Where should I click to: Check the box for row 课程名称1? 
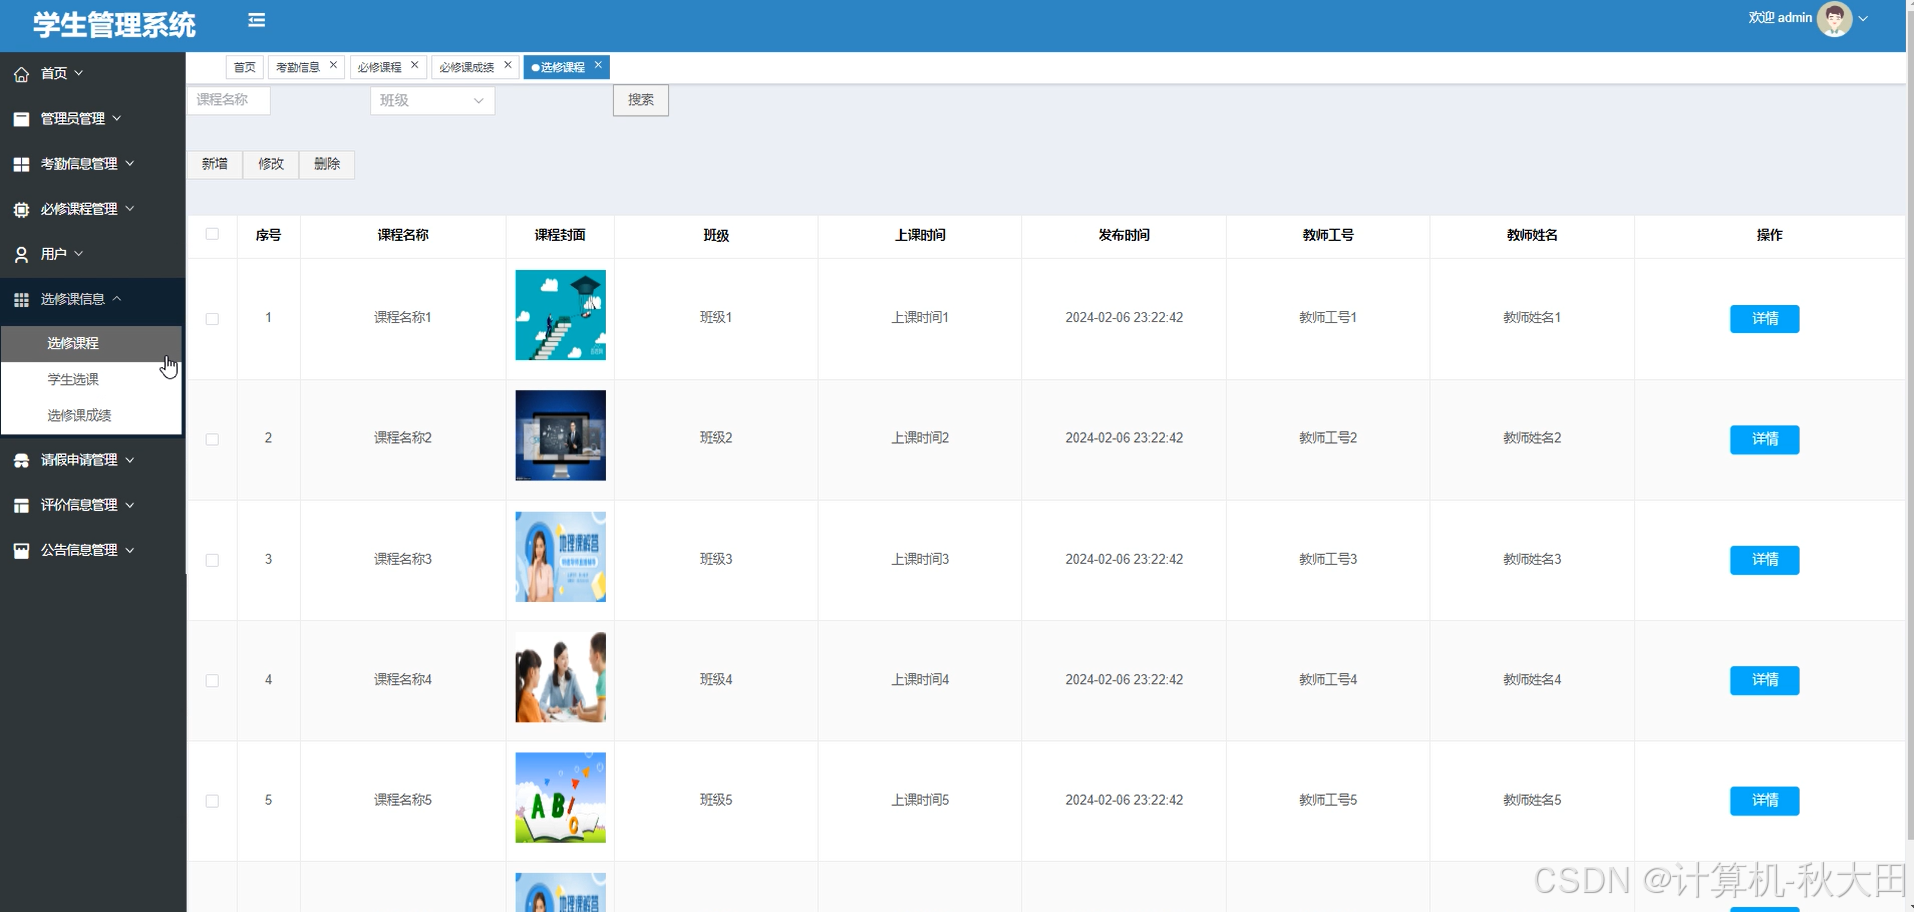[212, 319]
